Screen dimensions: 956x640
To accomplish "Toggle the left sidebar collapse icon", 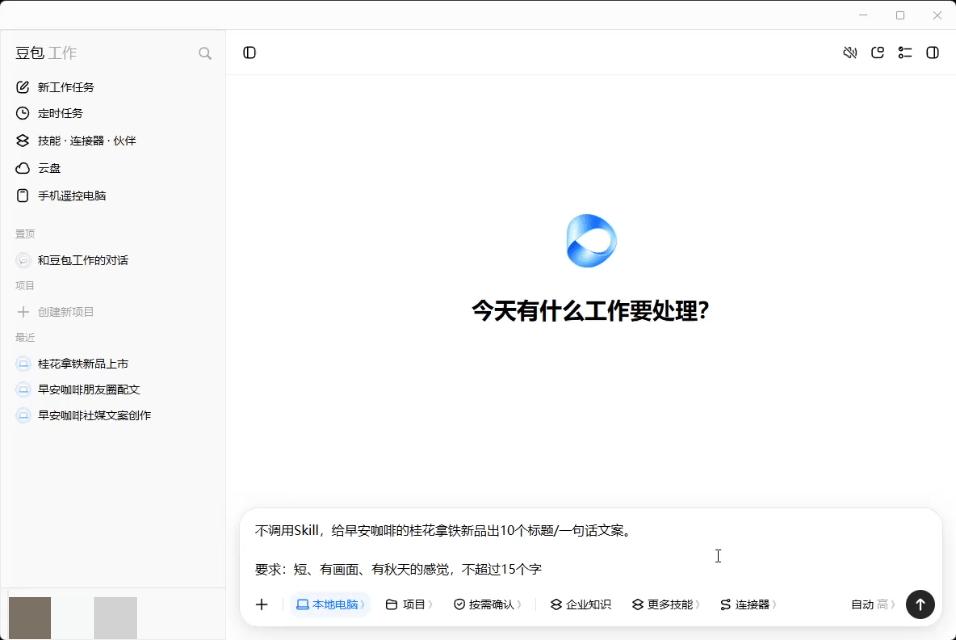I will click(x=249, y=52).
